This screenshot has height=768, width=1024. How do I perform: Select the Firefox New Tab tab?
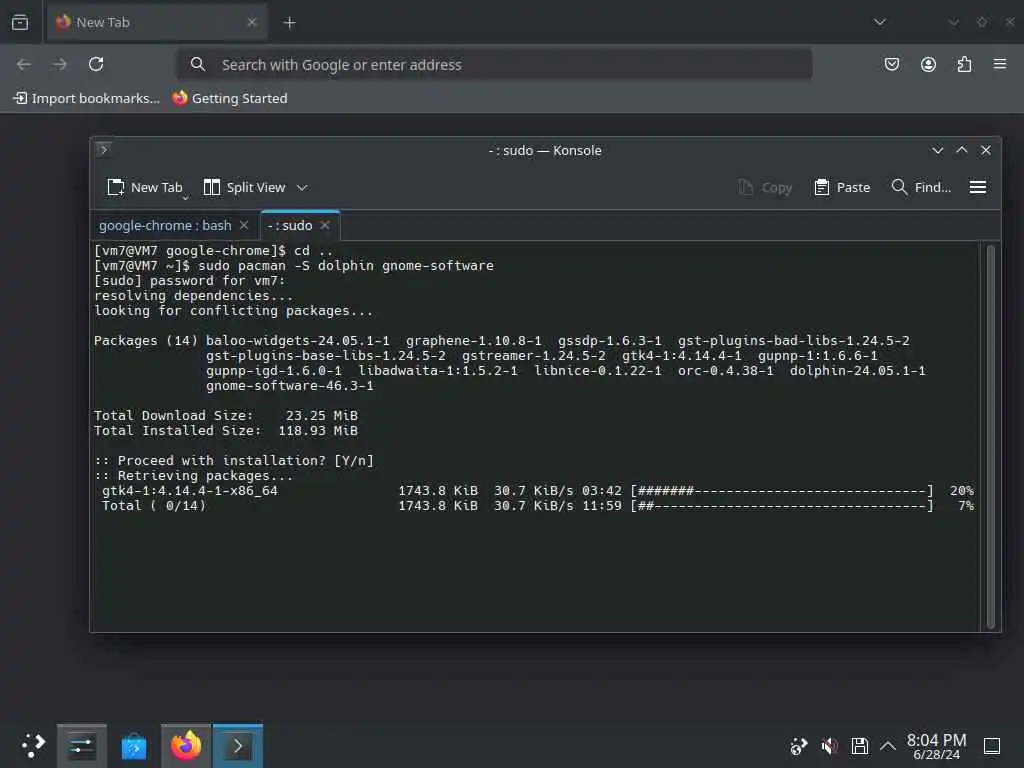[157, 22]
